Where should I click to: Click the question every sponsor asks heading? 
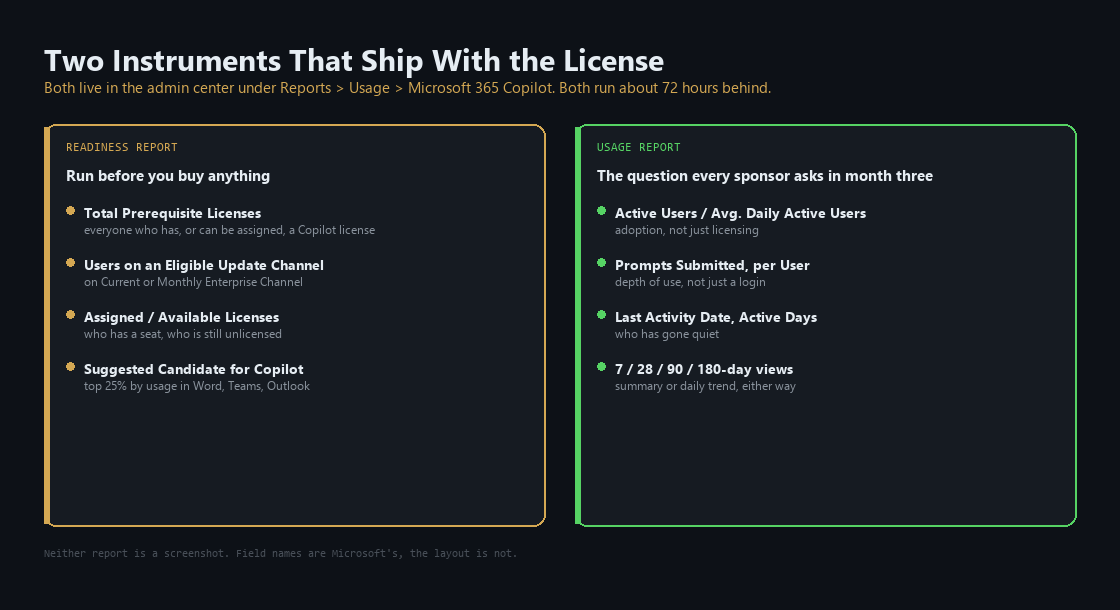(x=765, y=176)
